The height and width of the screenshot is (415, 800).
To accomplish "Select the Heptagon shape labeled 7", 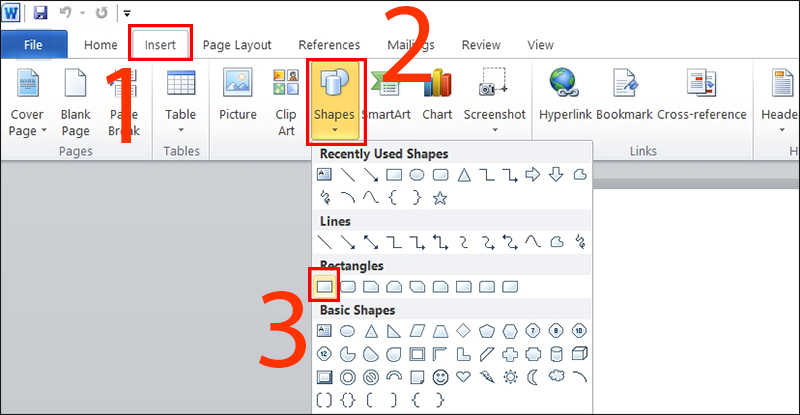I will point(533,331).
